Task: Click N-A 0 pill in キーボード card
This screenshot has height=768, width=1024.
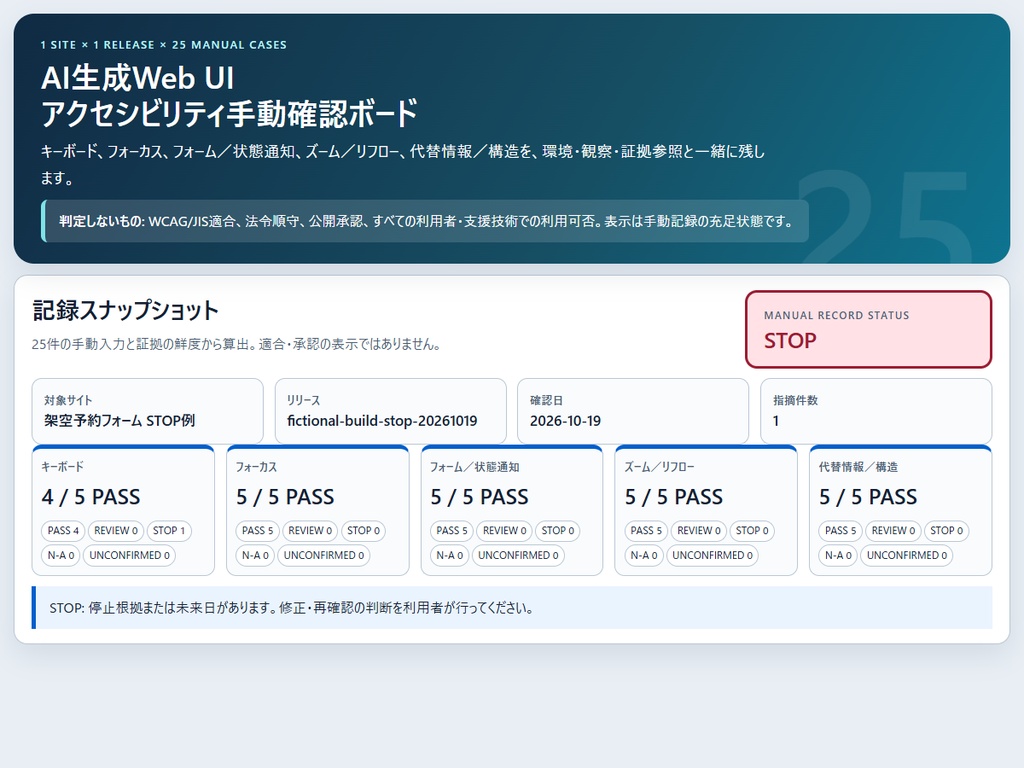Action: [61, 556]
